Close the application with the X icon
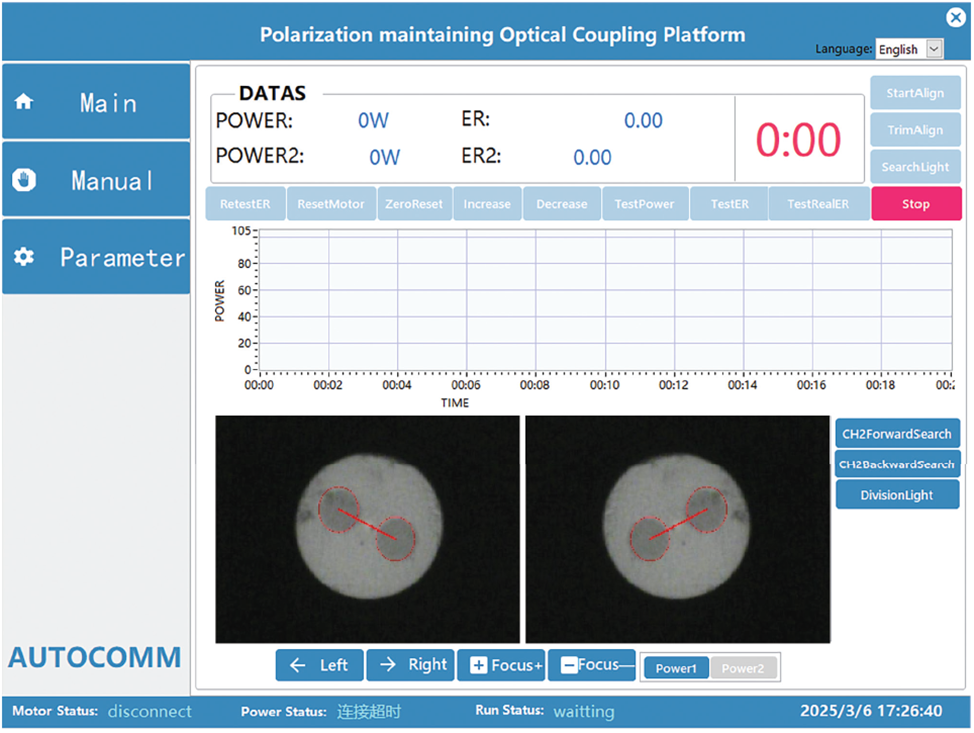This screenshot has height=733, width=974. pyautogui.click(x=956, y=16)
